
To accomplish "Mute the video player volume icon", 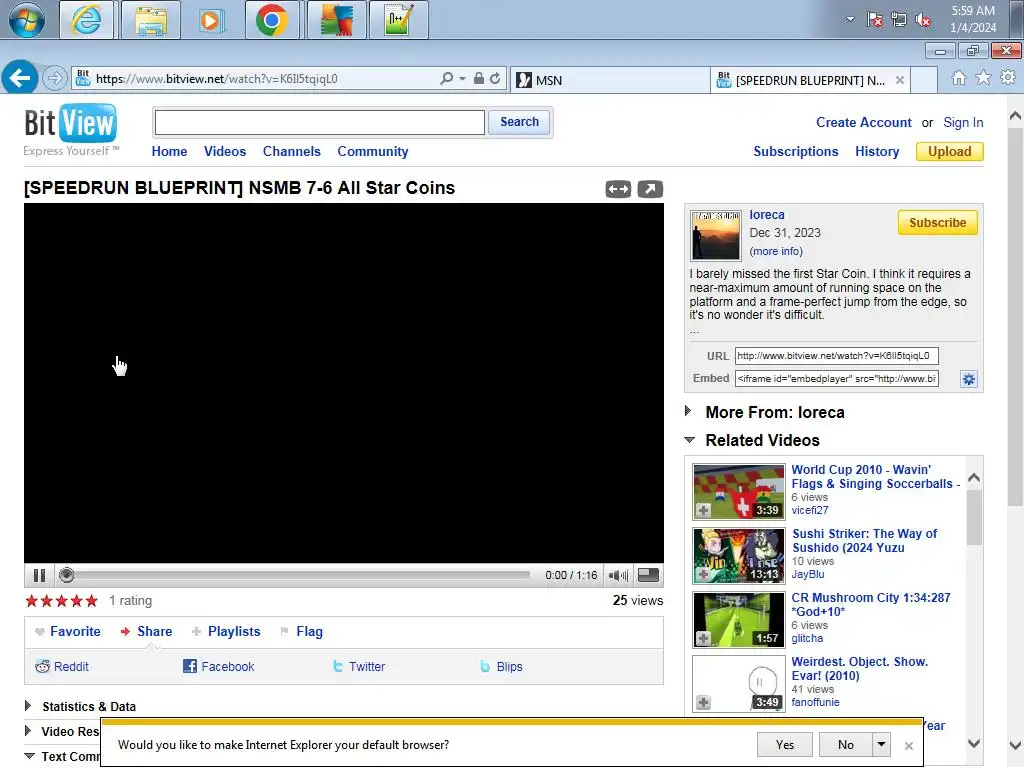I will coord(618,575).
